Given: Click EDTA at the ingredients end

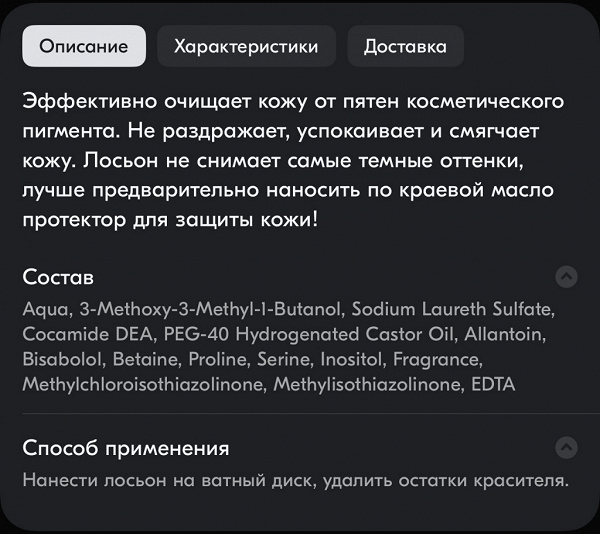Looking at the screenshot, I should point(493,384).
